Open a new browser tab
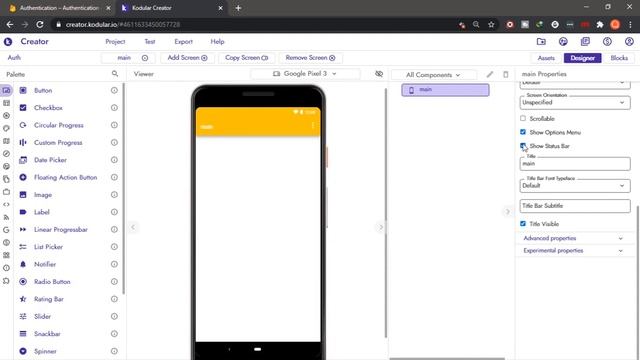 tap(238, 8)
